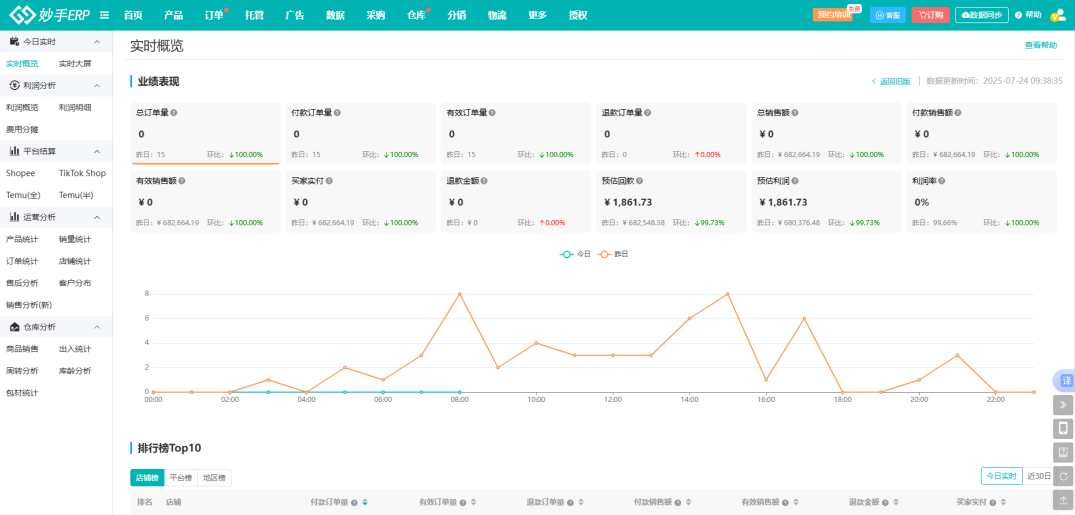This screenshot has height=515, width=1075.
Task: Toggle 今日 series in chart legend
Action: tap(575, 254)
